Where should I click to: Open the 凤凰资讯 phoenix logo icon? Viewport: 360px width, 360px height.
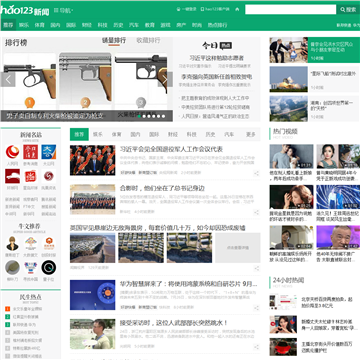click(49, 176)
